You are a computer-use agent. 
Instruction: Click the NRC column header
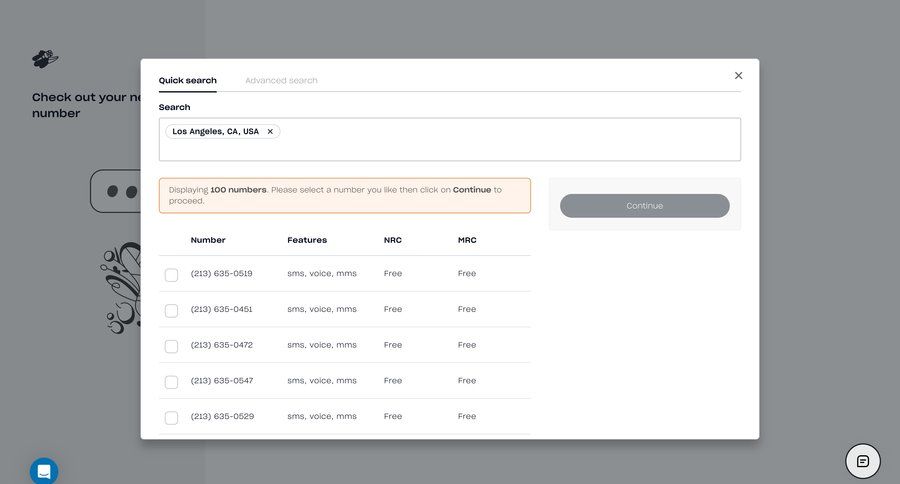click(x=393, y=240)
